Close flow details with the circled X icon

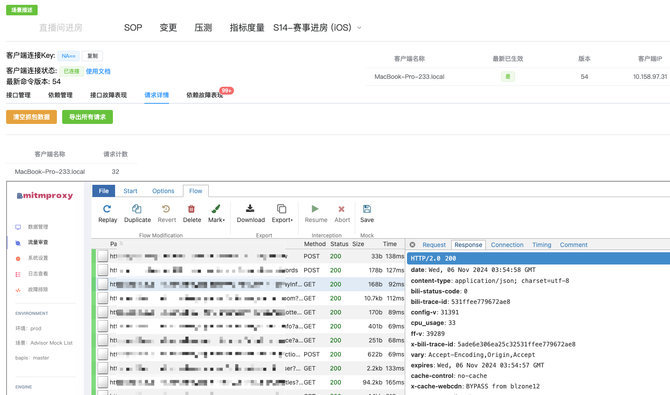point(412,245)
